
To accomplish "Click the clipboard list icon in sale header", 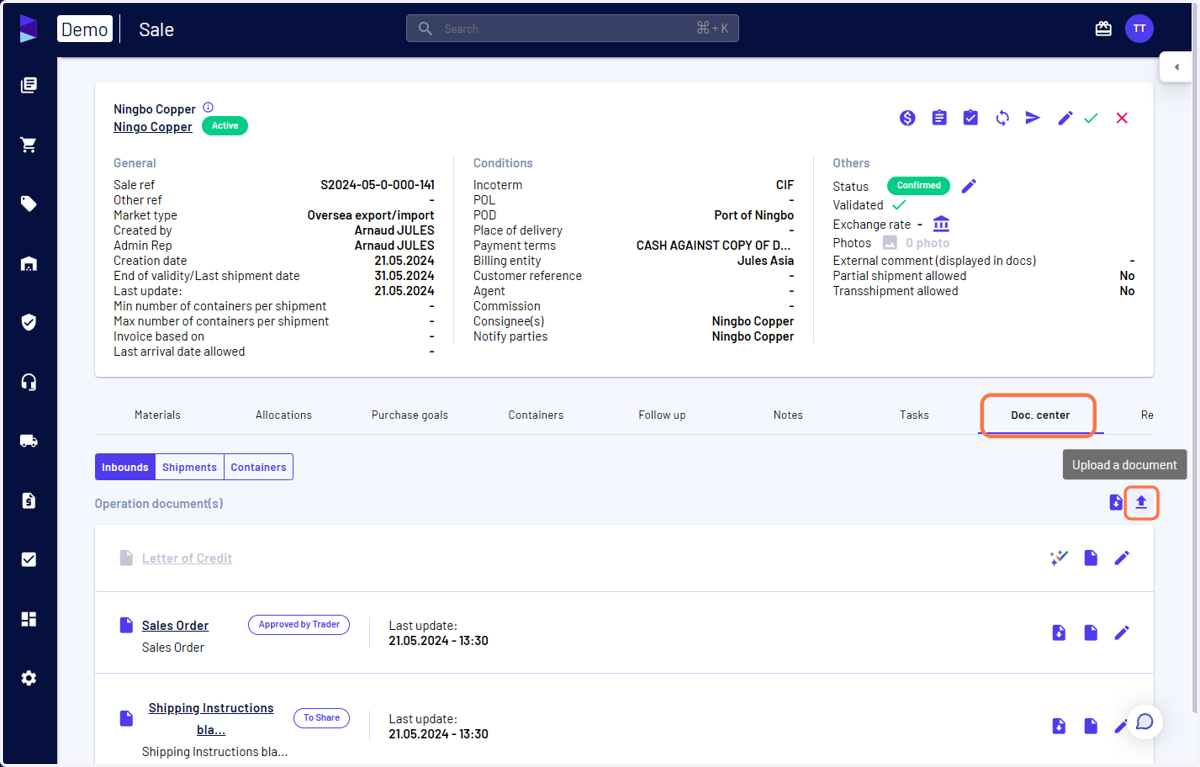I will 939,118.
